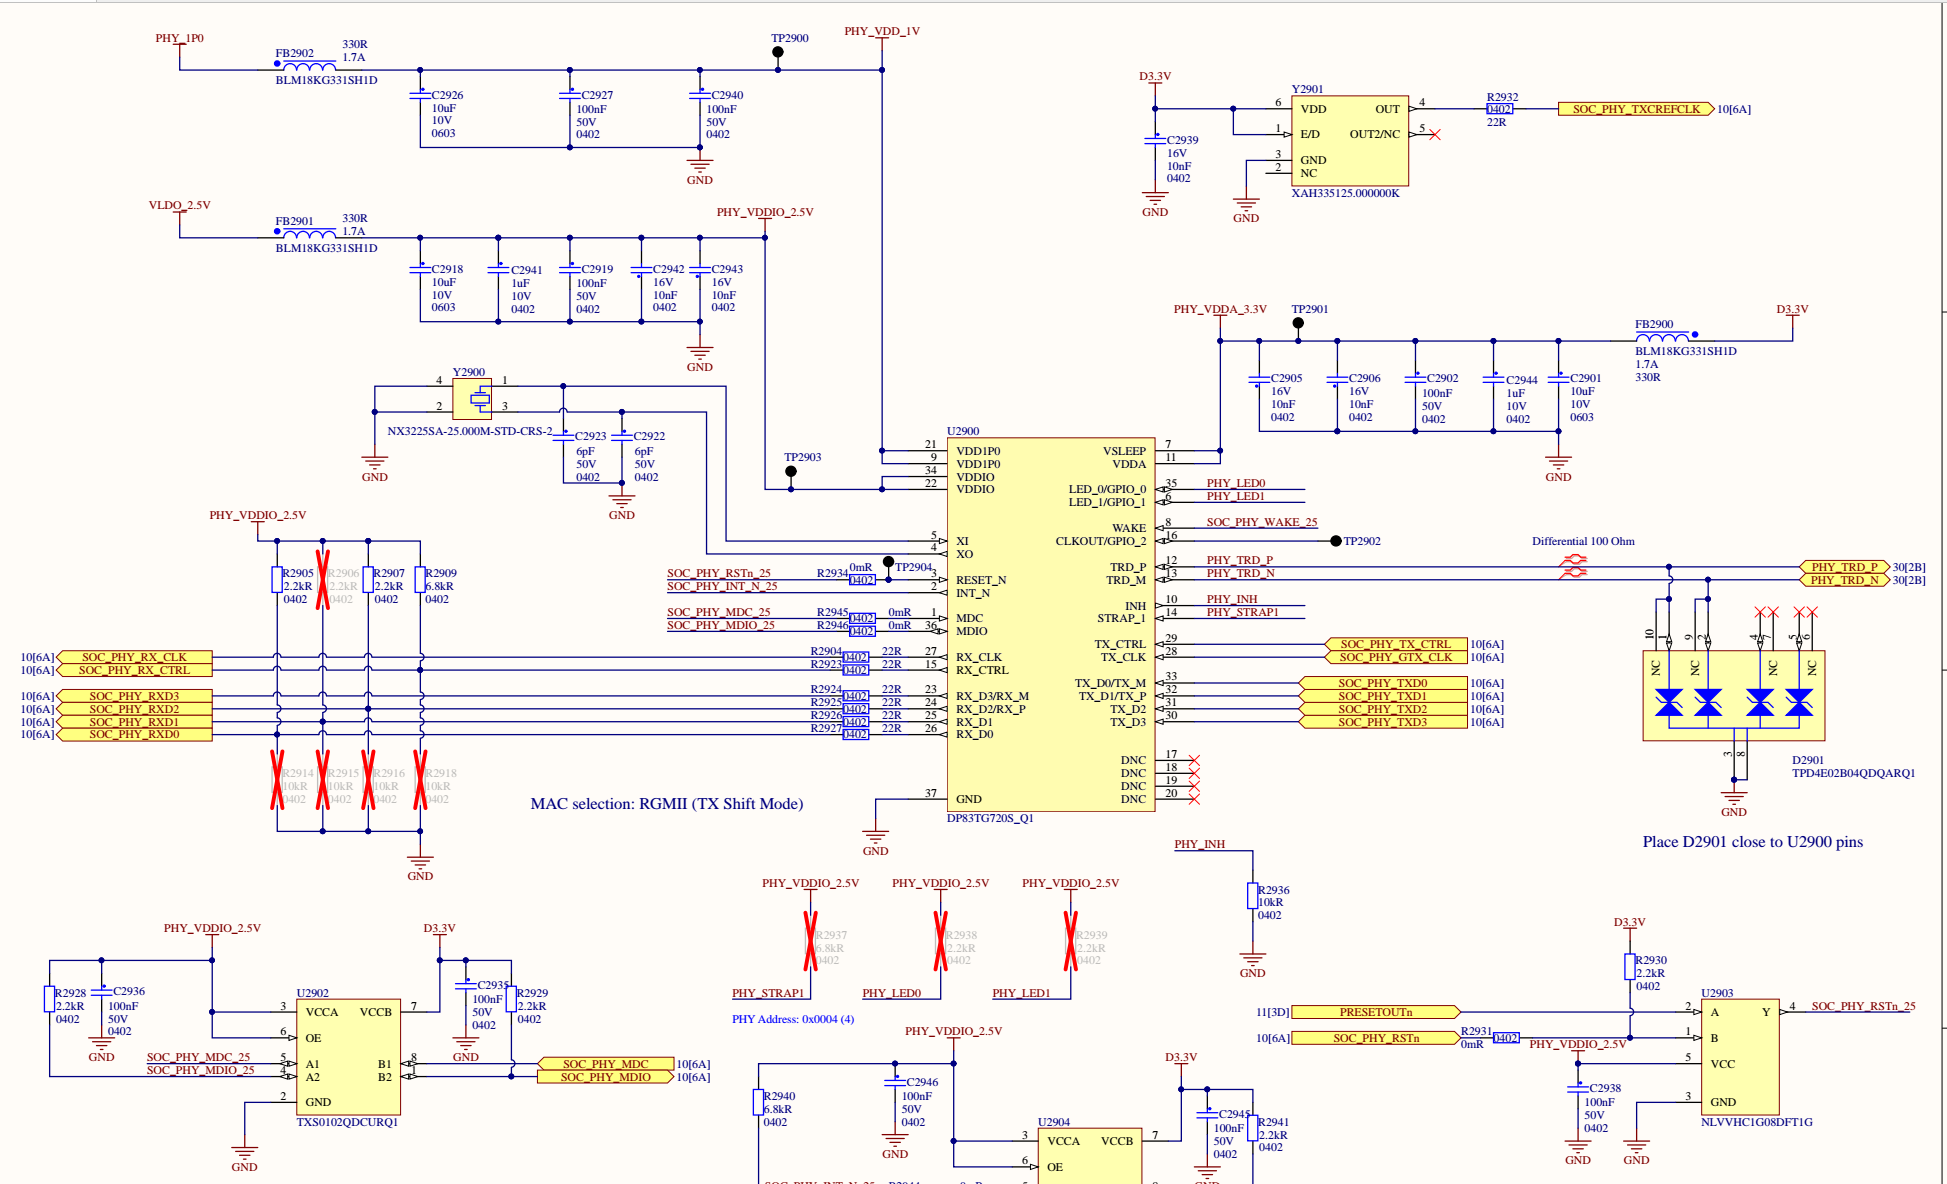This screenshot has width=1947, height=1184.
Task: Click the SOC_PHY_RX_CTRL port
Action: coord(134,670)
